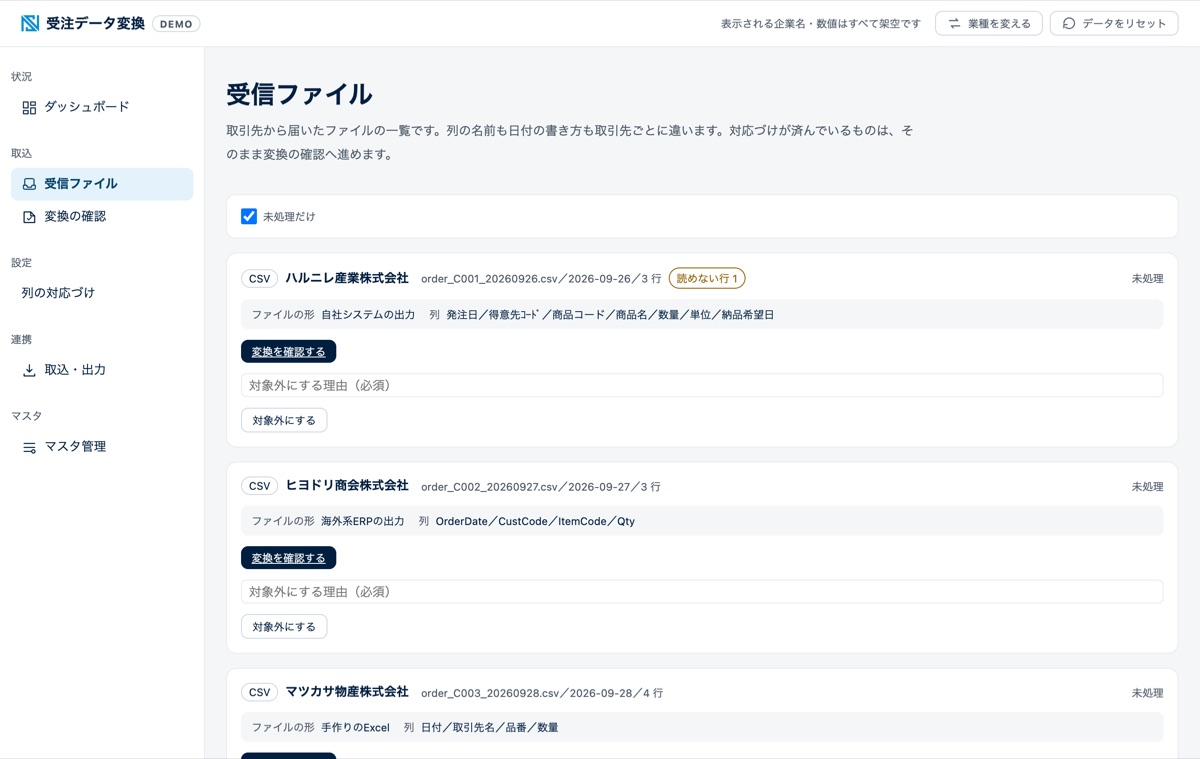This screenshot has width=1200, height=759.
Task: Click the DEMO badge in header
Action: (x=176, y=23)
